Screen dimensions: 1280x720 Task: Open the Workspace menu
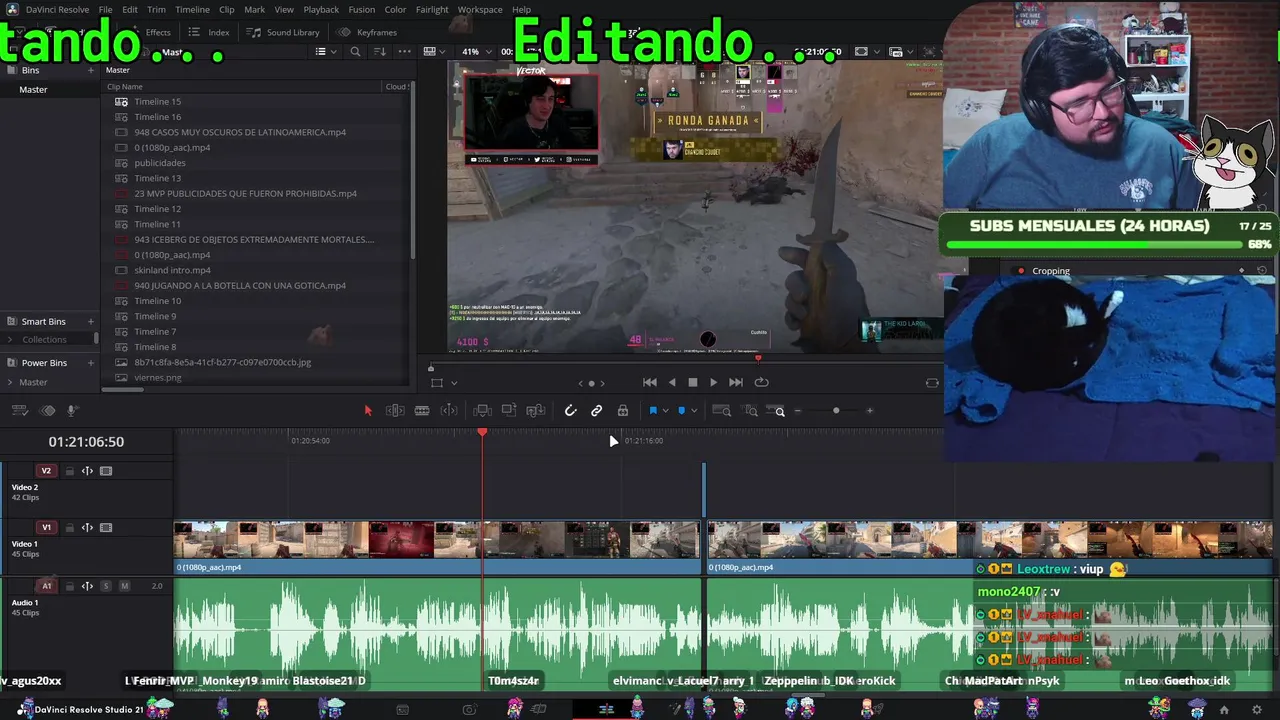480,9
